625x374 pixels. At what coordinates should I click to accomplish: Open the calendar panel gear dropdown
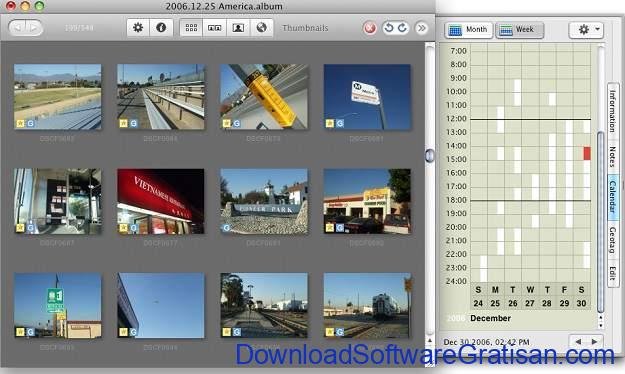(586, 30)
